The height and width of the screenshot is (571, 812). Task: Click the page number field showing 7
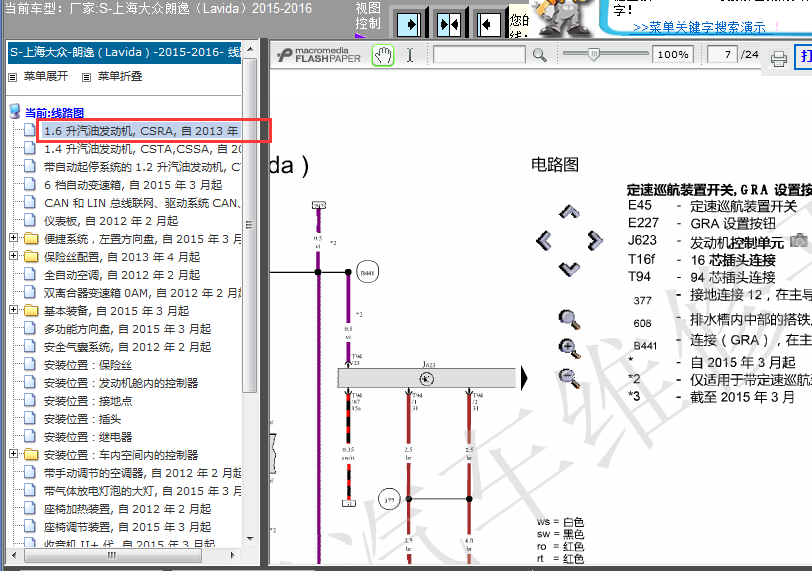click(722, 54)
